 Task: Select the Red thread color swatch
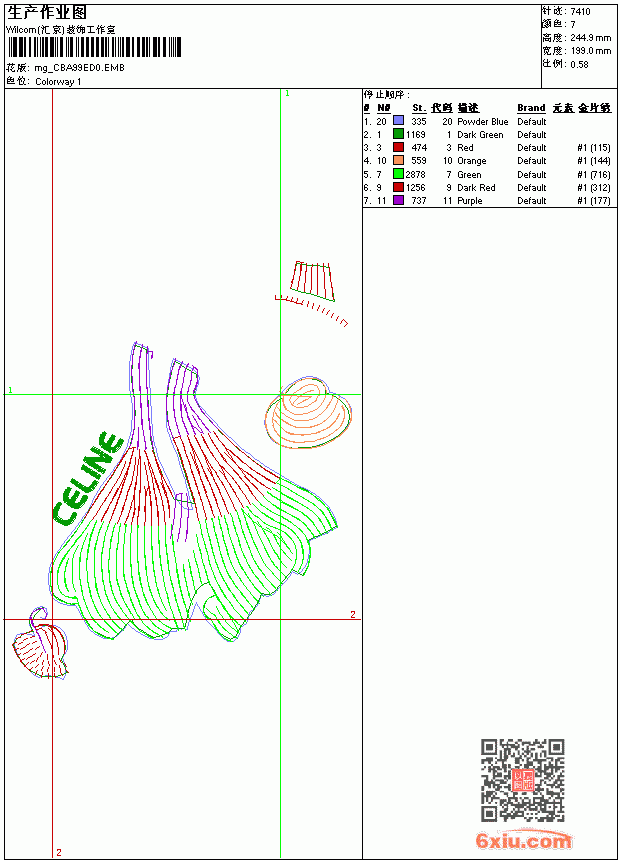click(398, 147)
